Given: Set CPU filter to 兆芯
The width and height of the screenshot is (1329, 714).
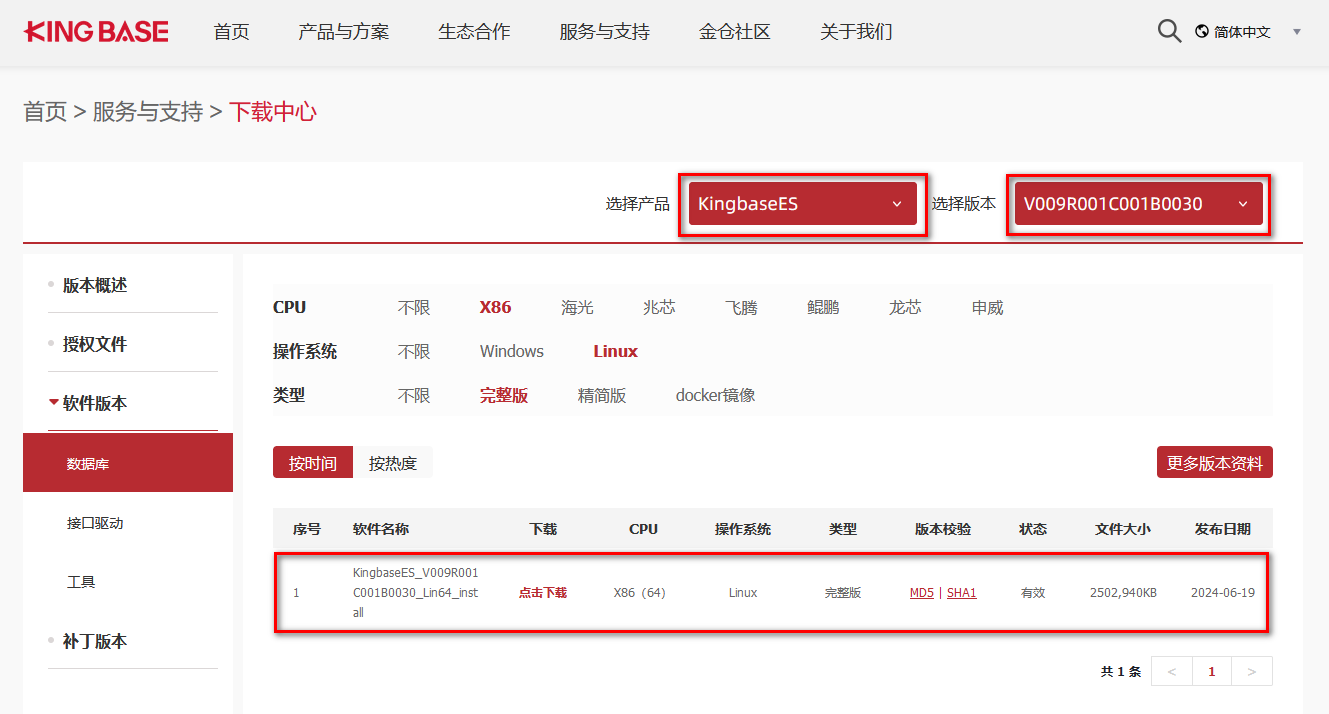Looking at the screenshot, I should click(659, 307).
